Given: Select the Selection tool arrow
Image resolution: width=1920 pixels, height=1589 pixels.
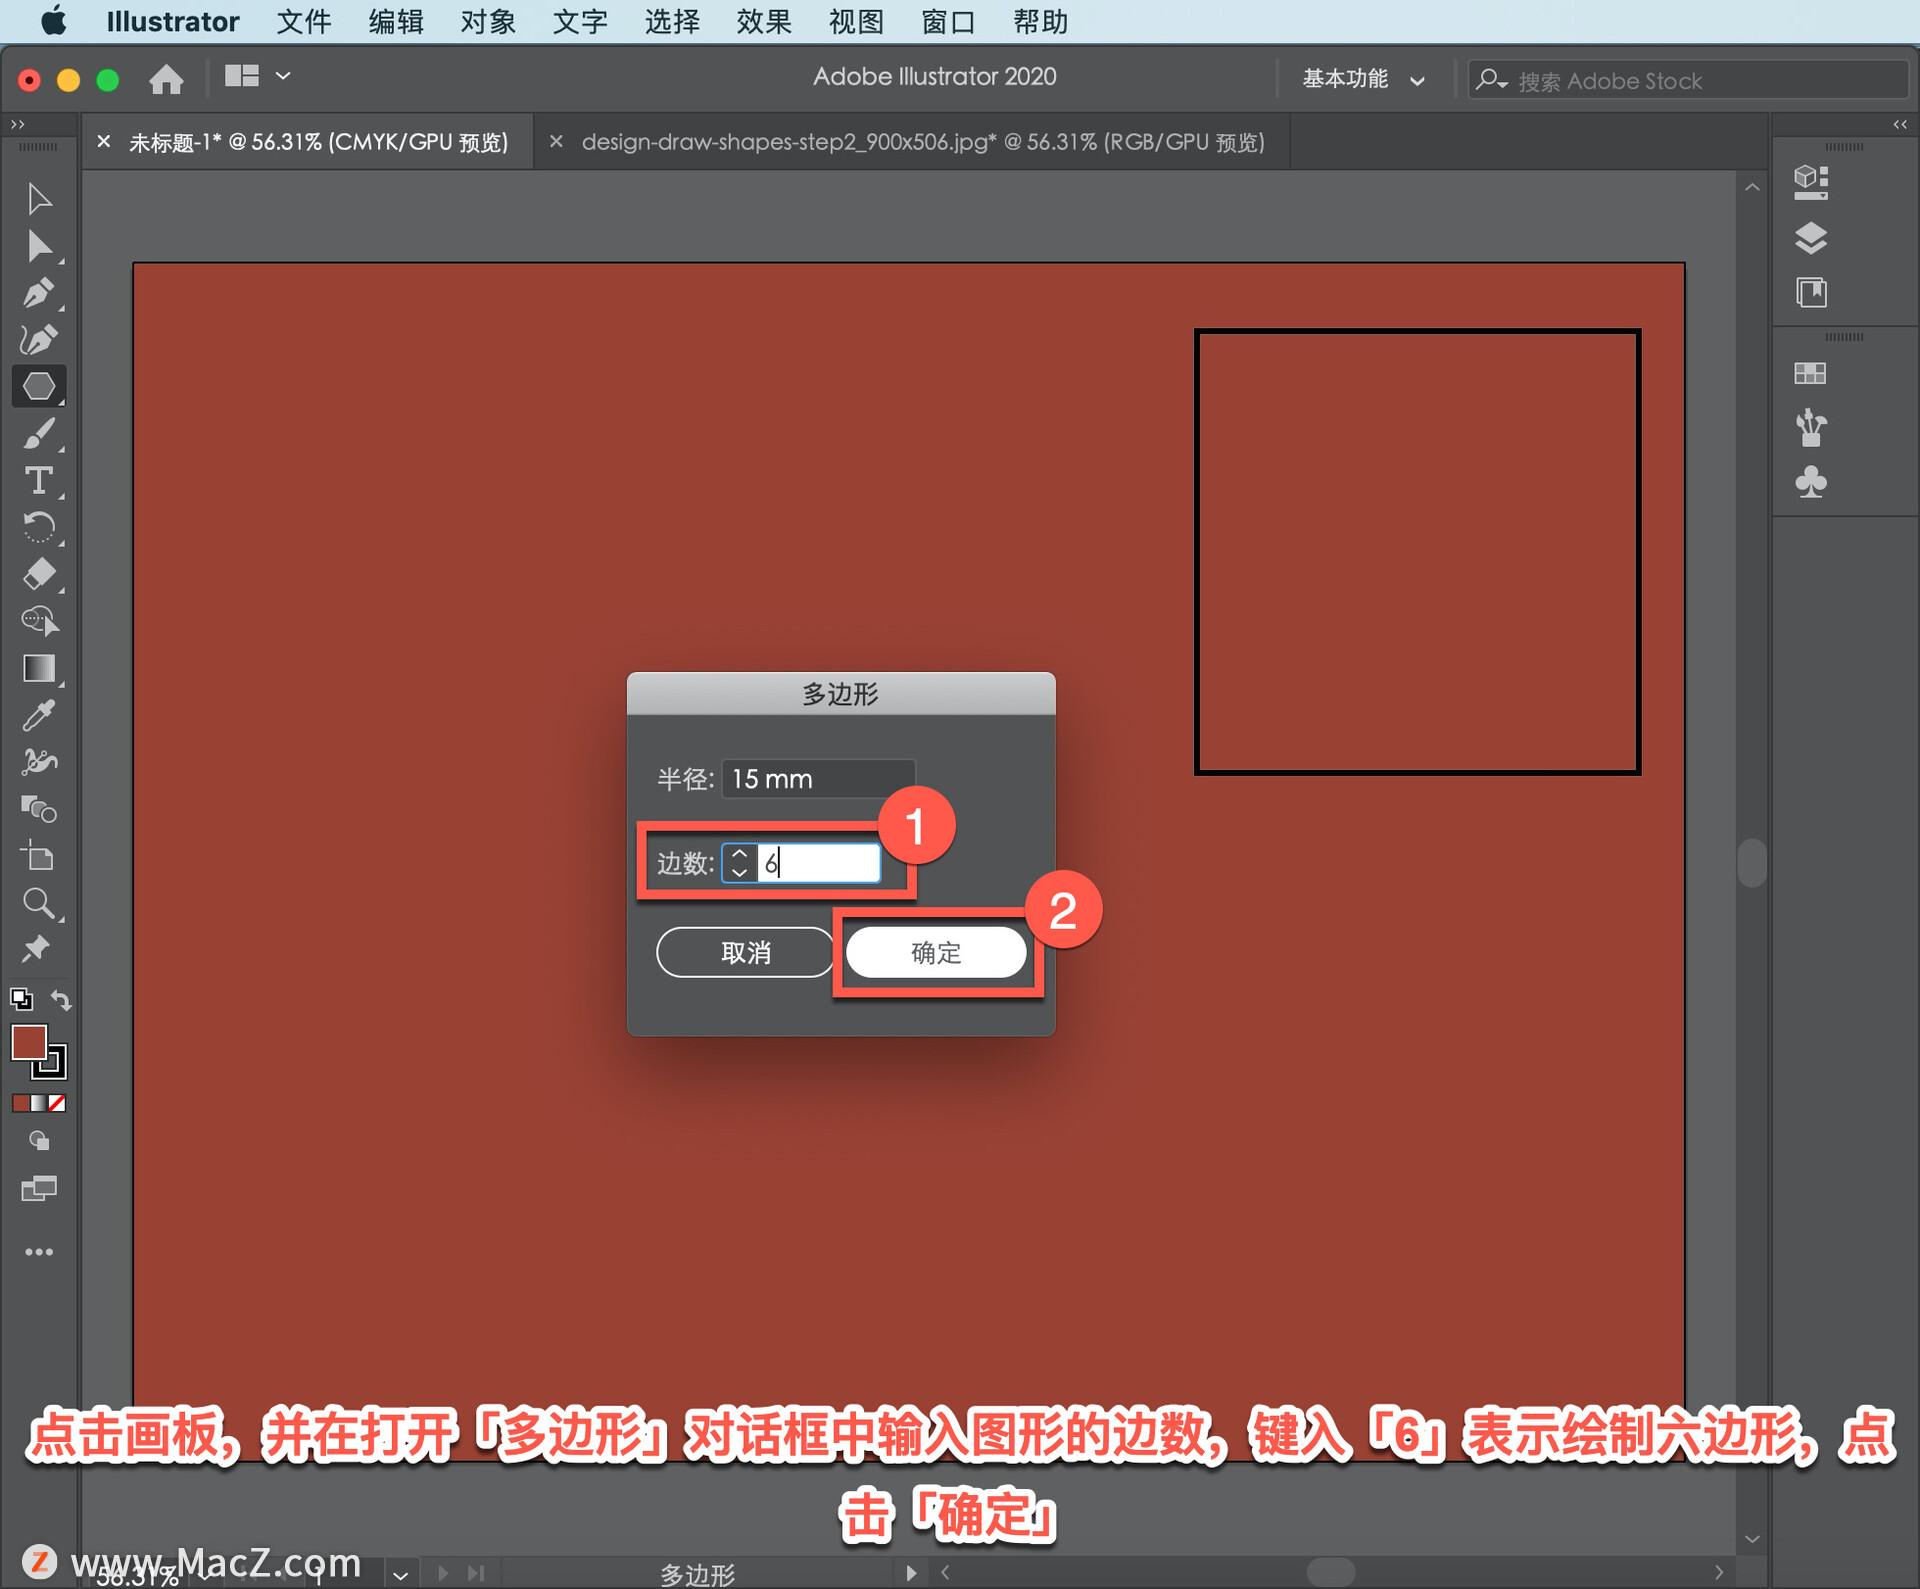Looking at the screenshot, I should [x=39, y=198].
